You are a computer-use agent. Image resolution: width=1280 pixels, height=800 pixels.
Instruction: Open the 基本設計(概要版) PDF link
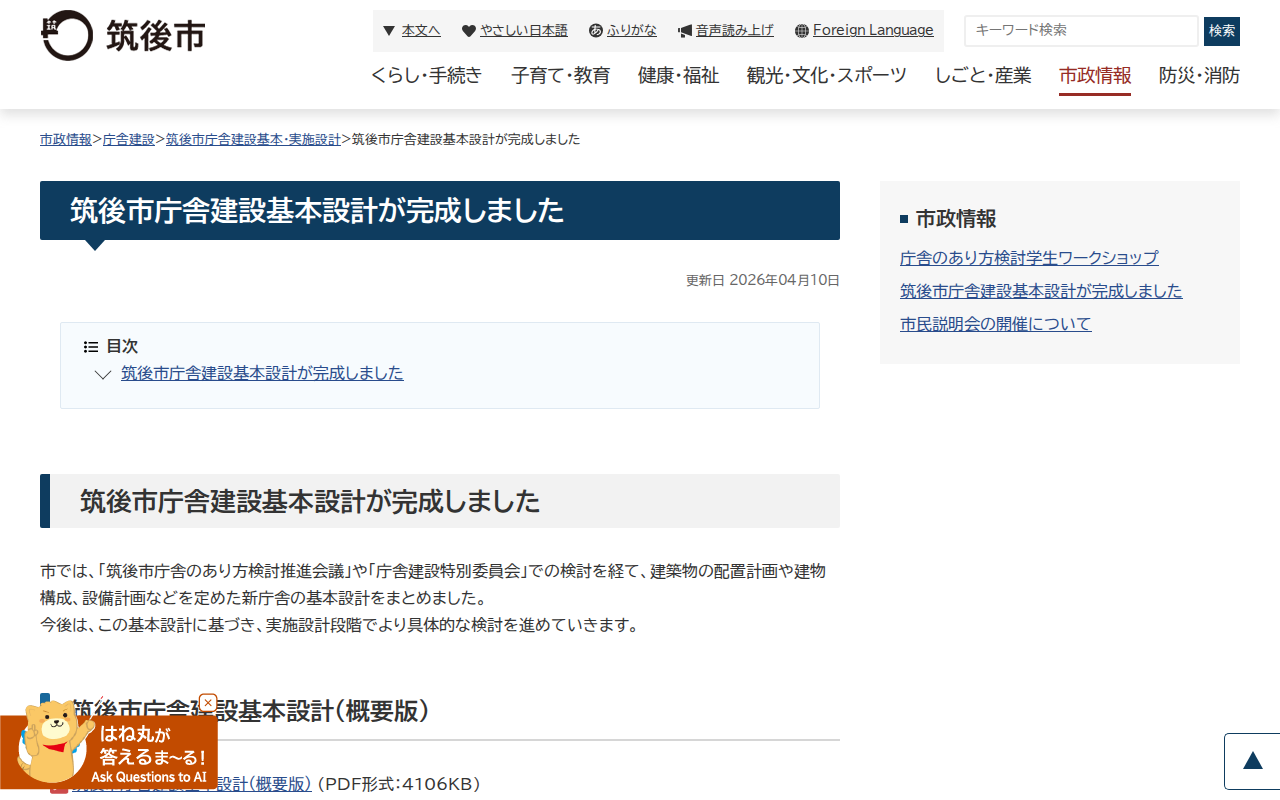tap(191, 783)
